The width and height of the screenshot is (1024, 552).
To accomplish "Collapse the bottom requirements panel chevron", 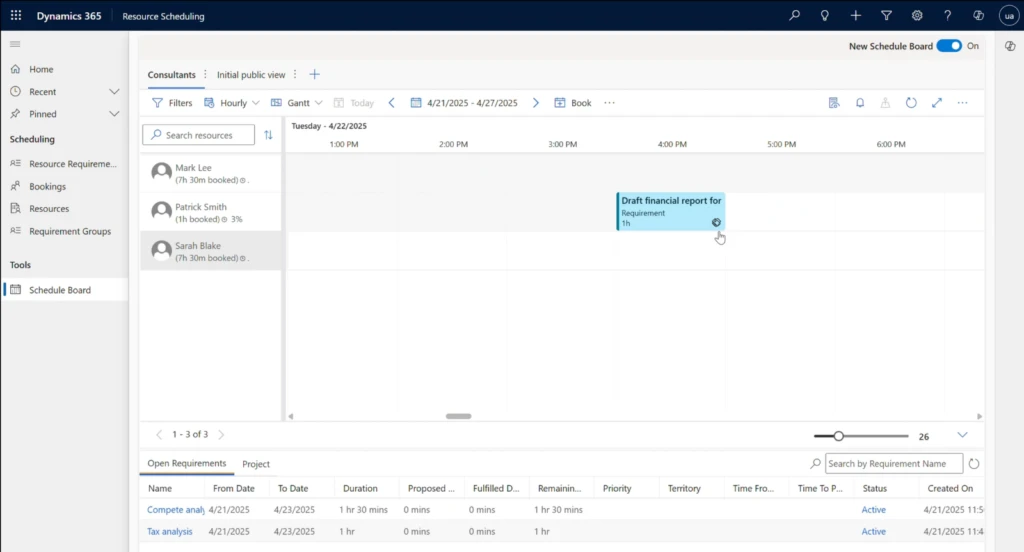I will click(x=963, y=435).
